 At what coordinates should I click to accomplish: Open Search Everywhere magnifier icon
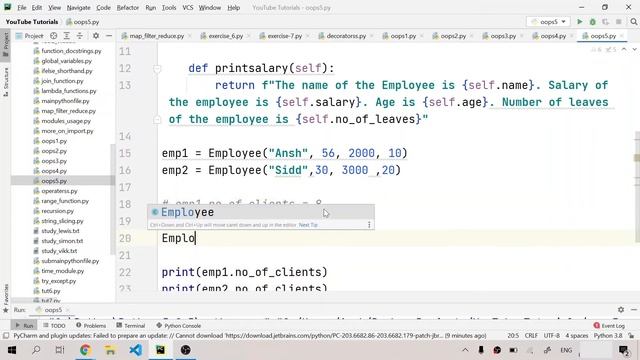[633, 22]
